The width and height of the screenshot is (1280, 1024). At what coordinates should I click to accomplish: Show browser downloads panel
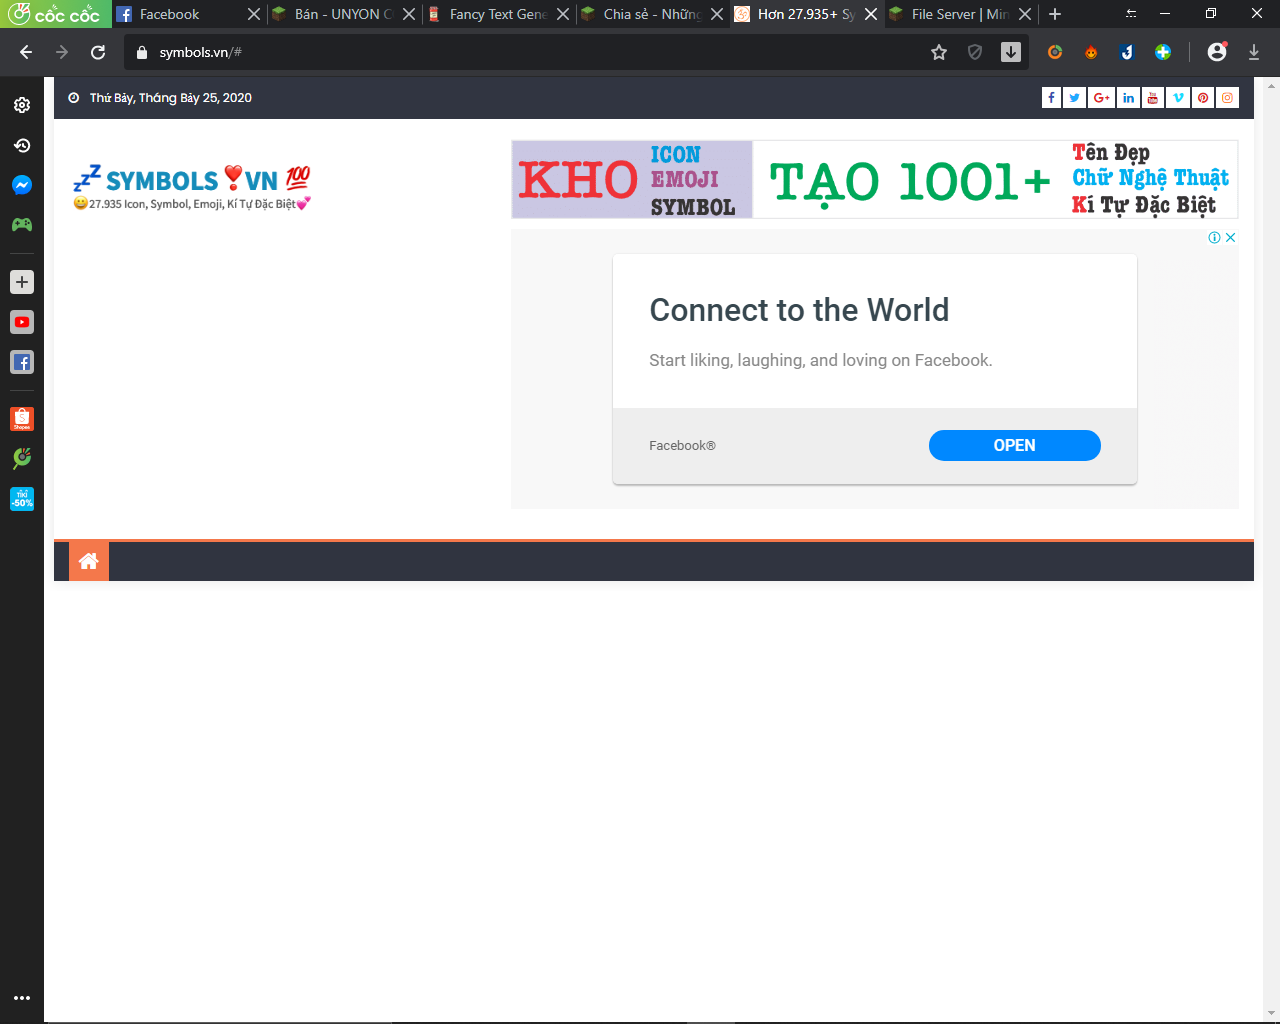pos(1254,52)
